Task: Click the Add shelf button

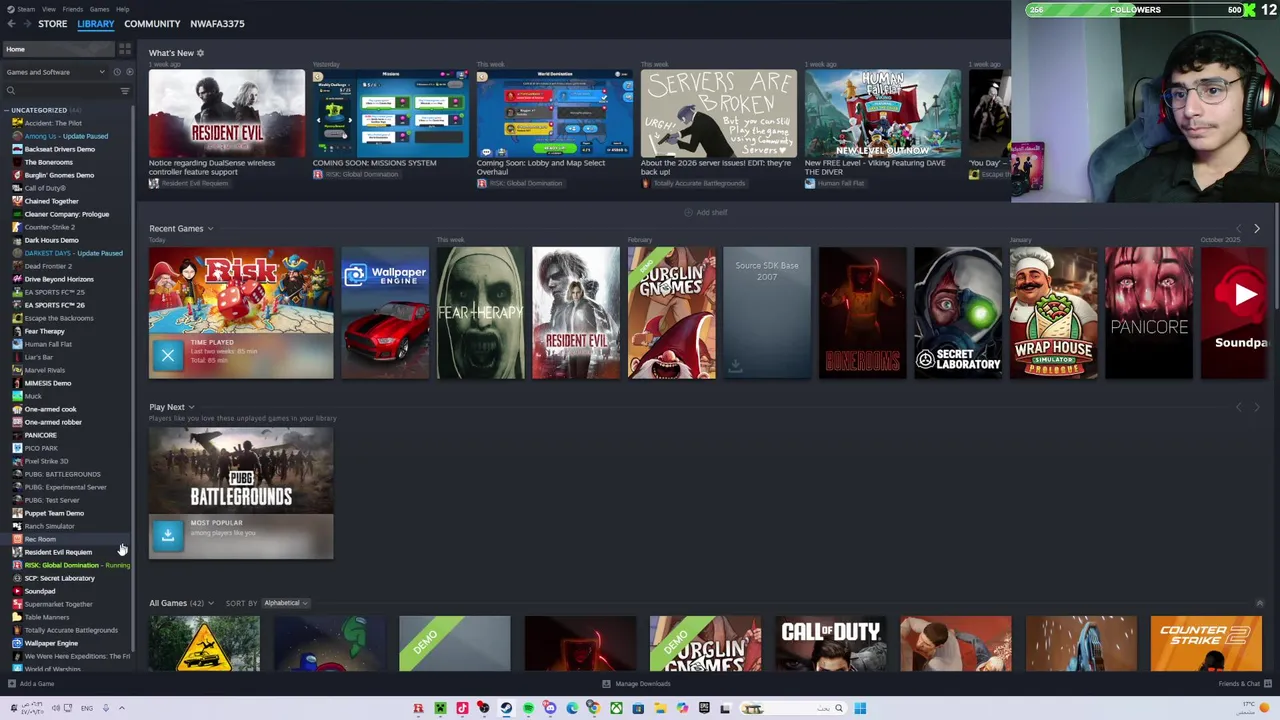Action: tap(707, 212)
